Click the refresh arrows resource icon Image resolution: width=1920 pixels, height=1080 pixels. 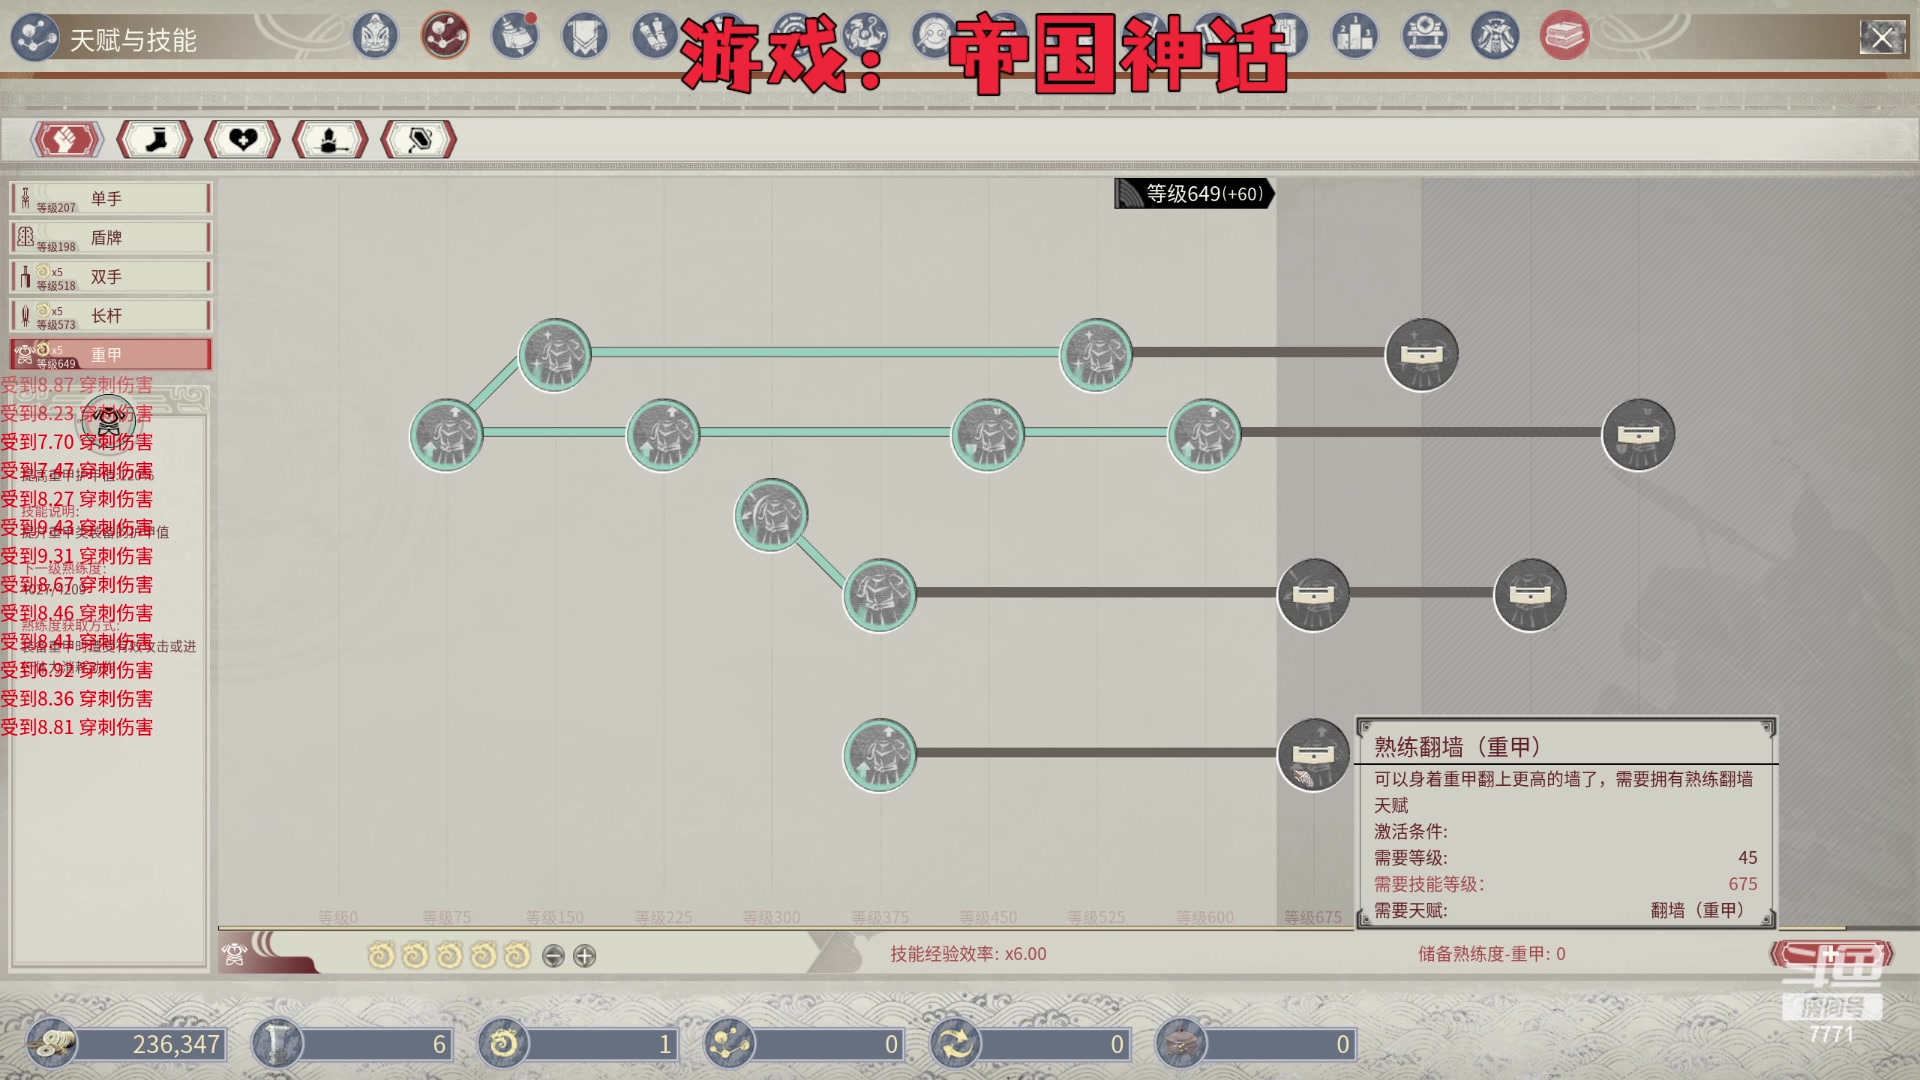coord(956,1044)
